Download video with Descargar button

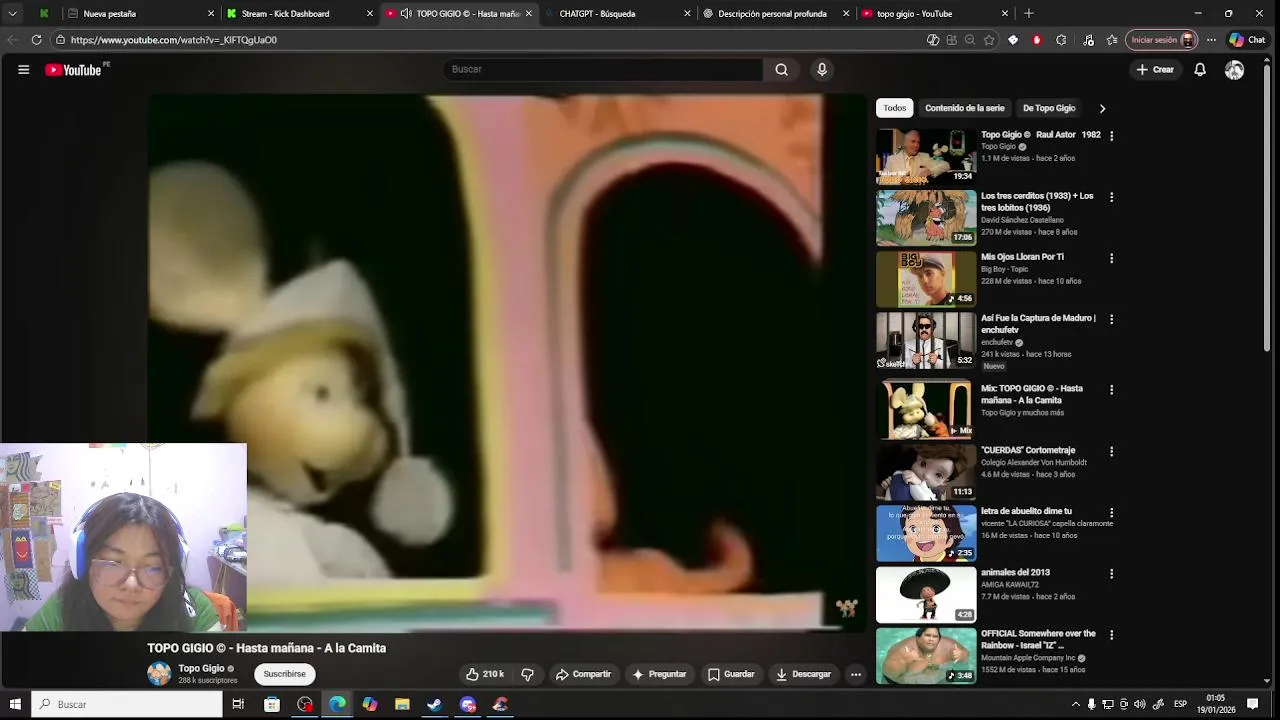pos(803,675)
